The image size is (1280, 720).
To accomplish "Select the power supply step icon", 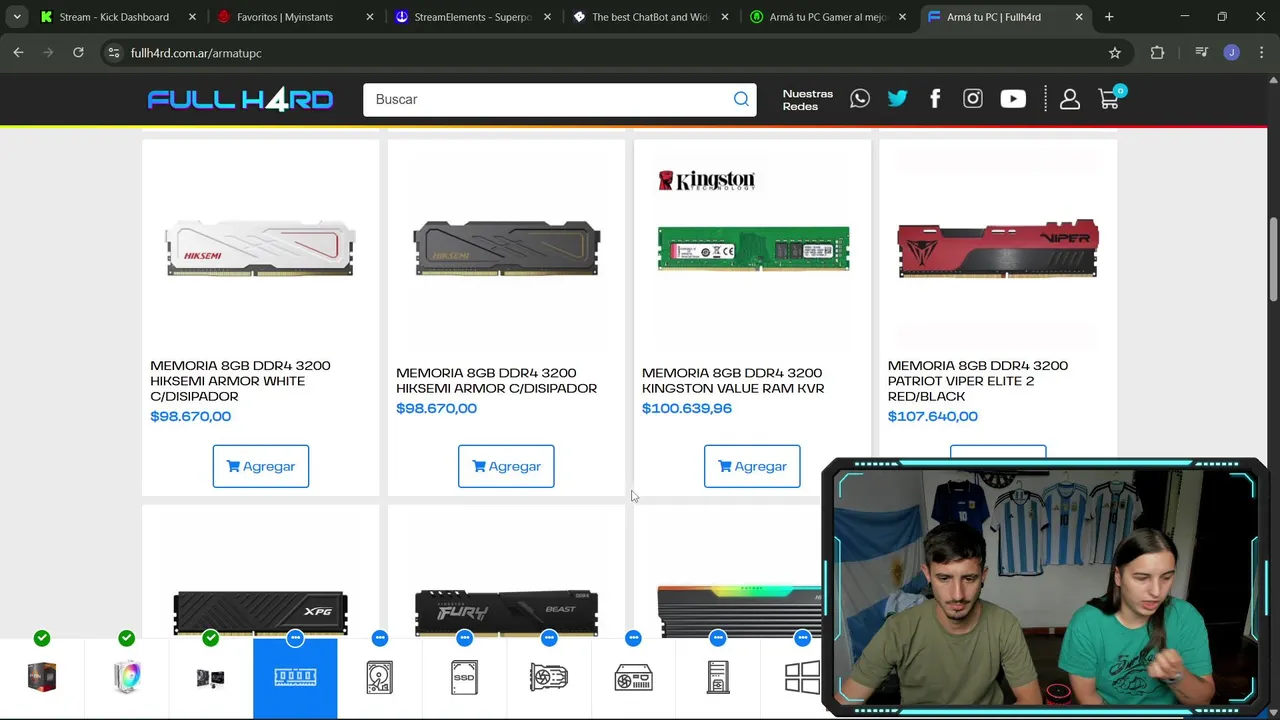I will tap(633, 677).
